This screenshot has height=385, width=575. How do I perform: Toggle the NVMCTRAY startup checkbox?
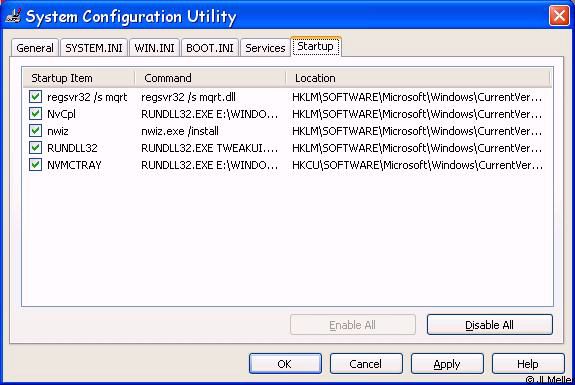[36, 165]
